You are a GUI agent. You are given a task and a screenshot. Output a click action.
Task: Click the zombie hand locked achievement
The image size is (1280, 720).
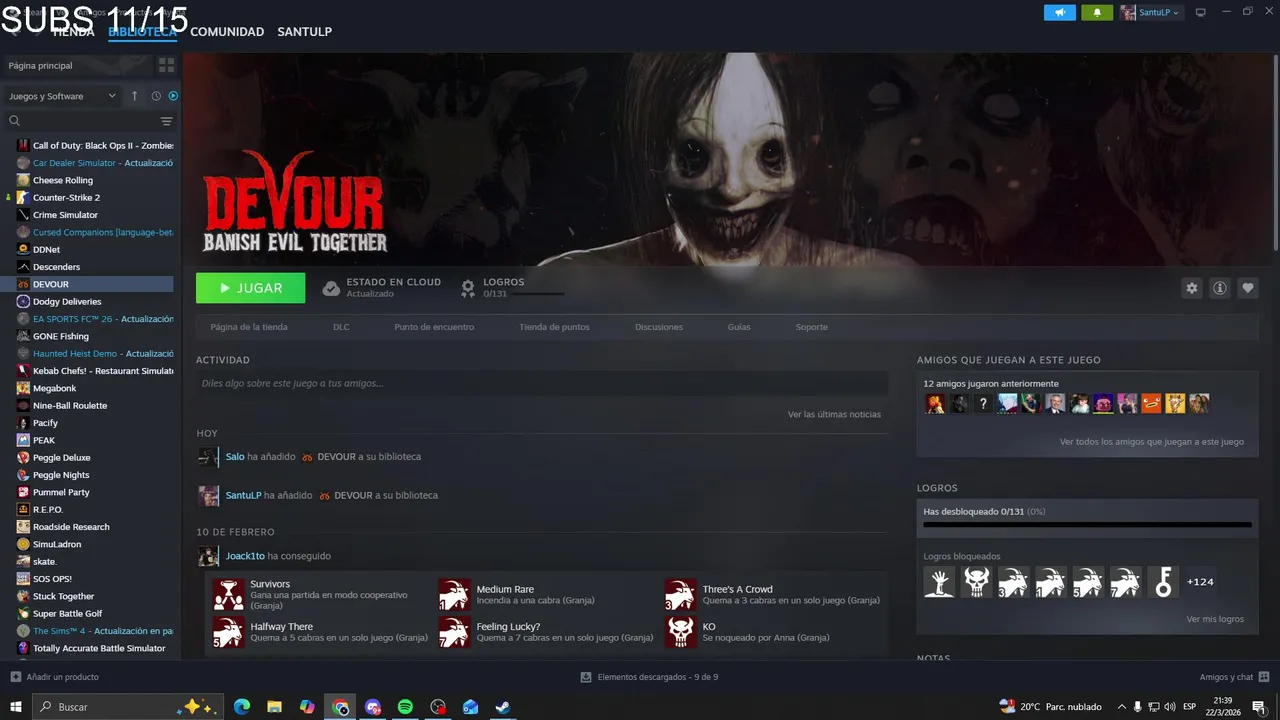click(x=939, y=582)
